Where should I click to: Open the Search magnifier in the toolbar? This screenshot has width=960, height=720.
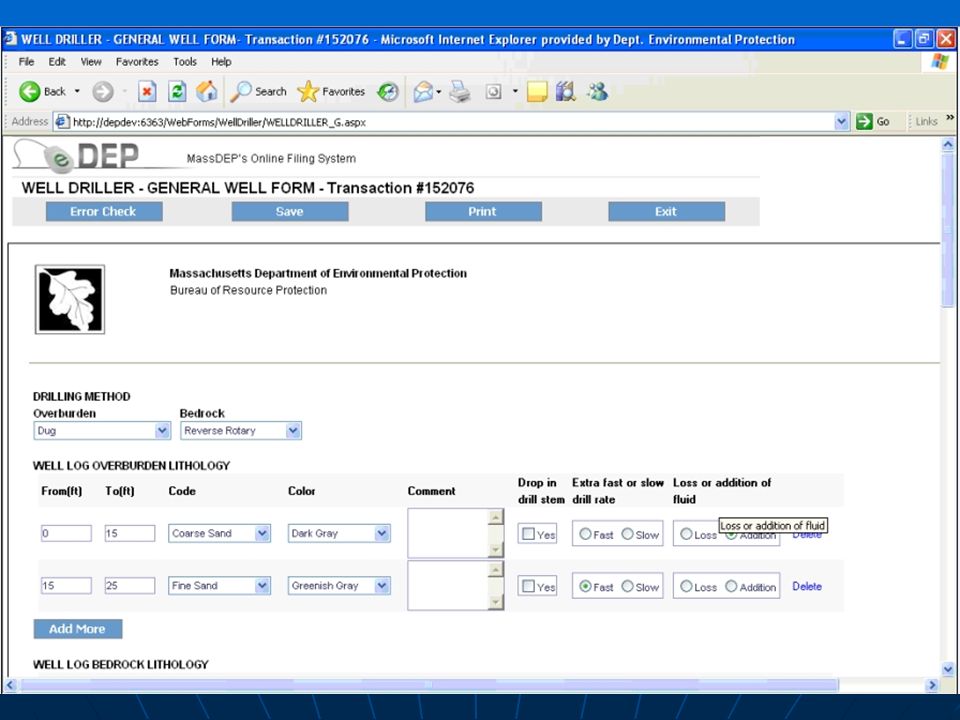click(241, 92)
